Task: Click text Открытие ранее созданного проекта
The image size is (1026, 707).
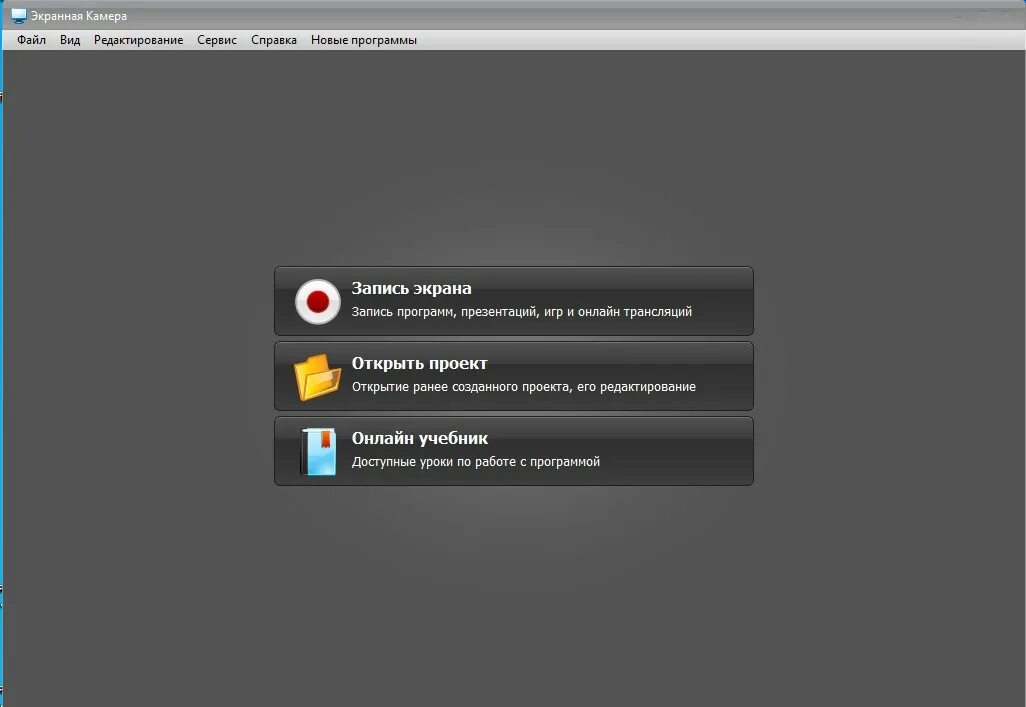Action: [x=461, y=387]
